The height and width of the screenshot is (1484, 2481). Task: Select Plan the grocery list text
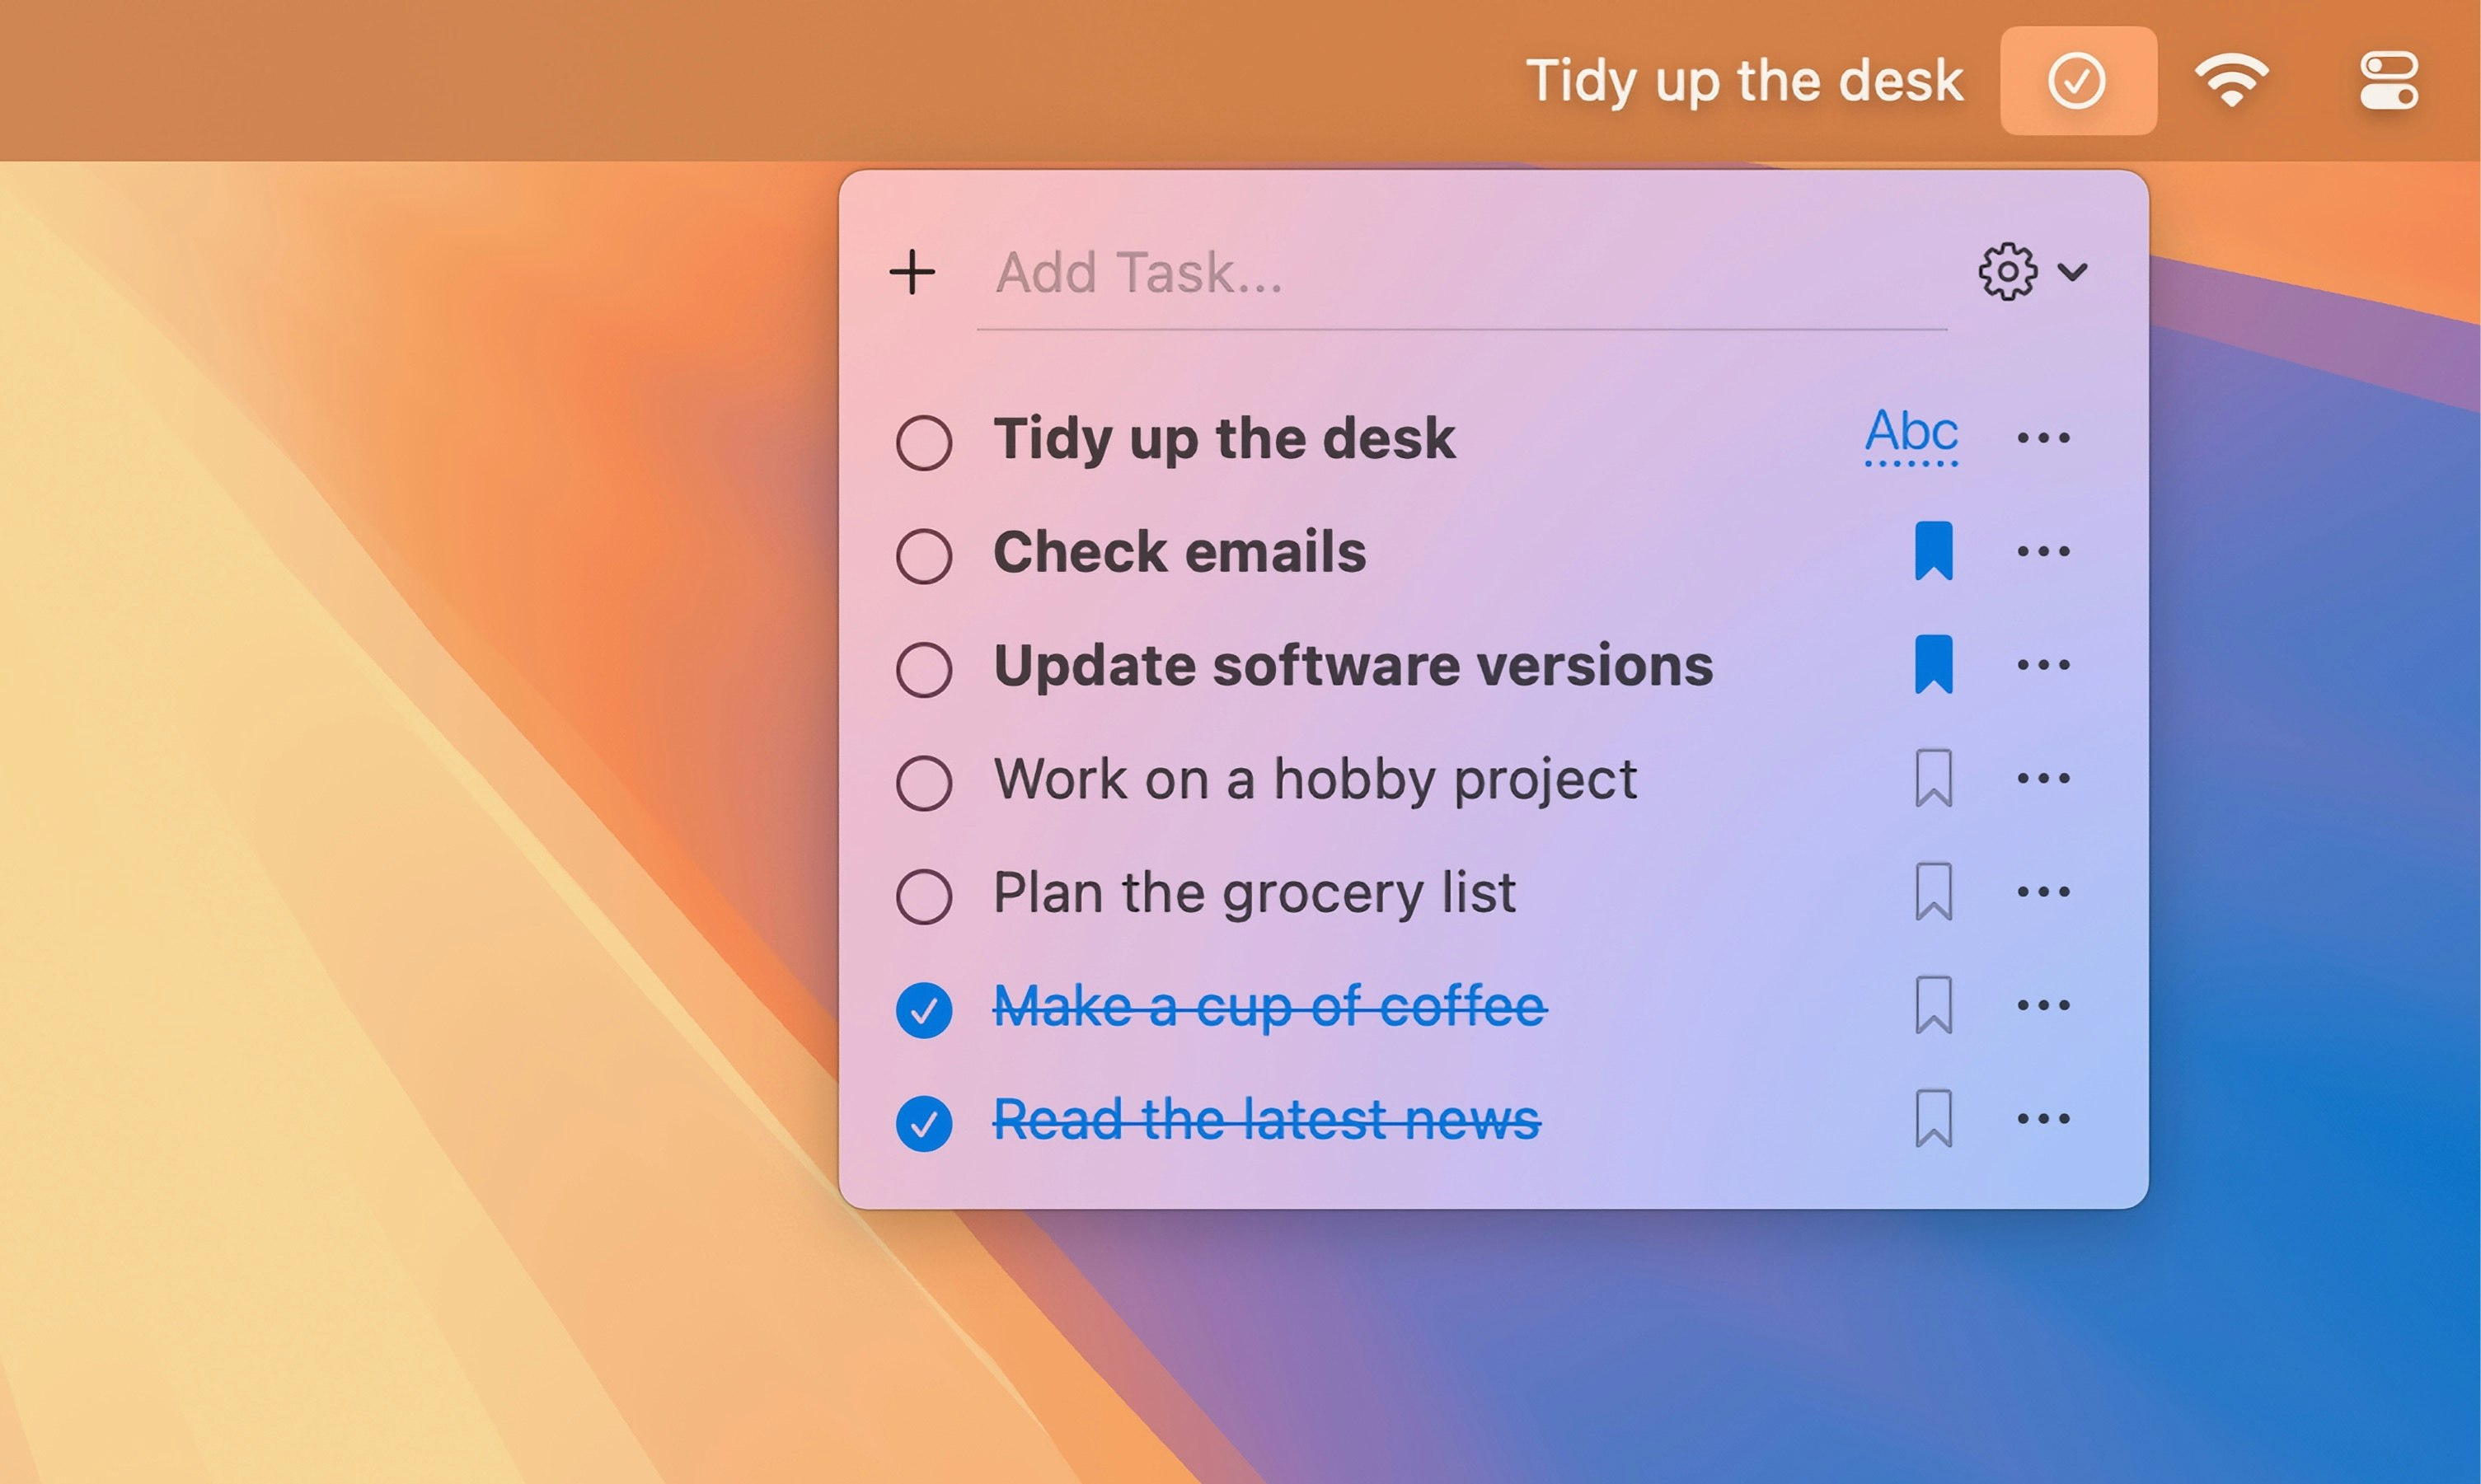1255,894
